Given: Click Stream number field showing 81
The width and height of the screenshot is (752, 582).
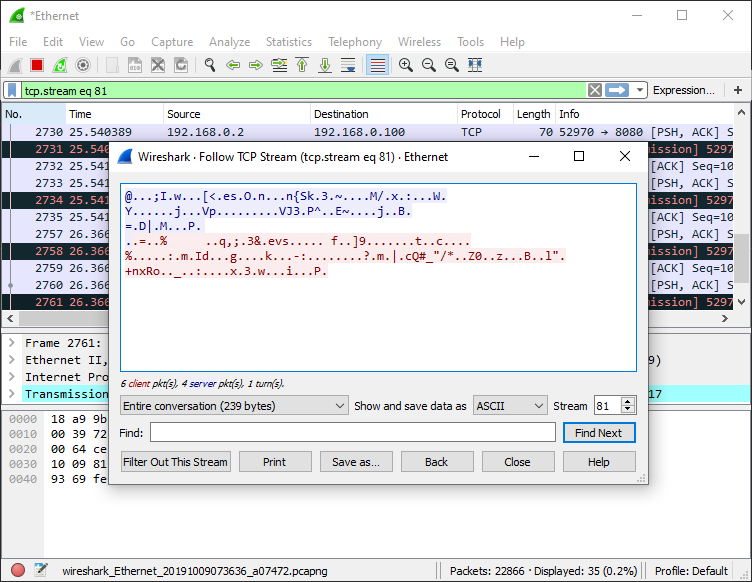Looking at the screenshot, I should pos(607,406).
